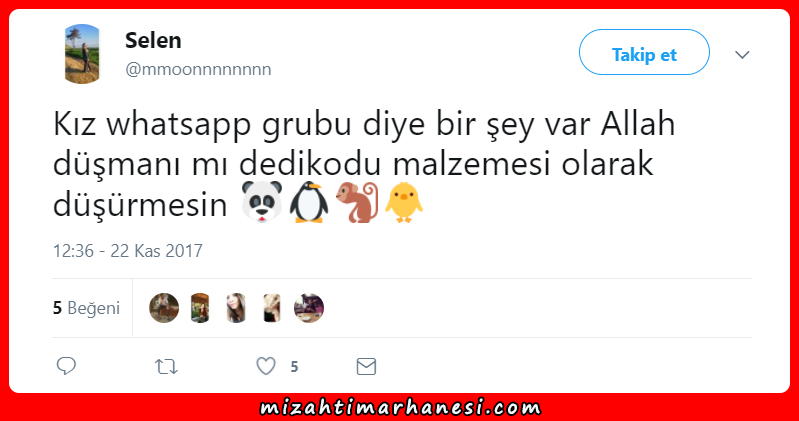The height and width of the screenshot is (421, 799).
Task: Open last liker's round avatar
Action: pos(309,308)
